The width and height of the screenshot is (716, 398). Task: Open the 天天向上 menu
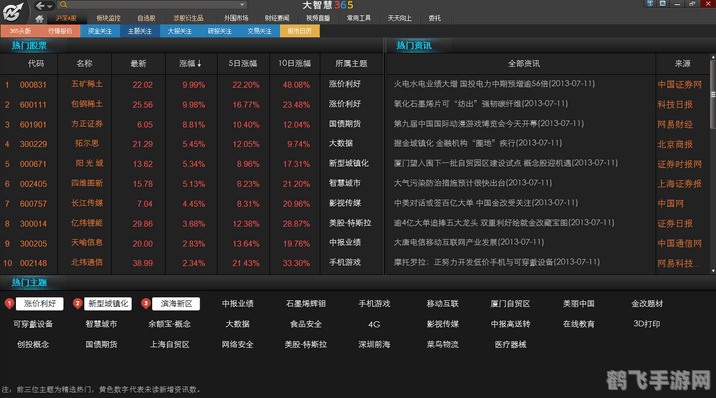click(400, 18)
